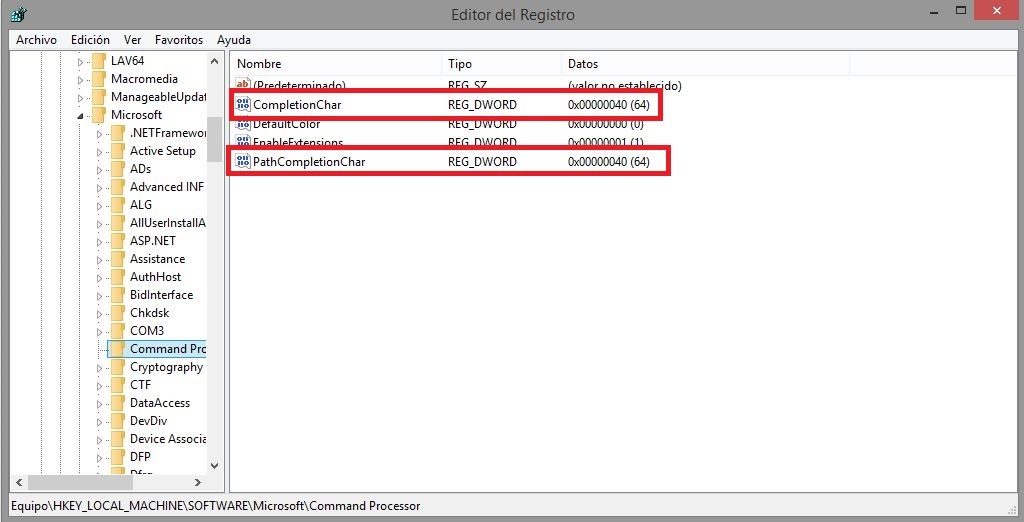
Task: Click the AuthHost folder icon
Action: (x=118, y=277)
